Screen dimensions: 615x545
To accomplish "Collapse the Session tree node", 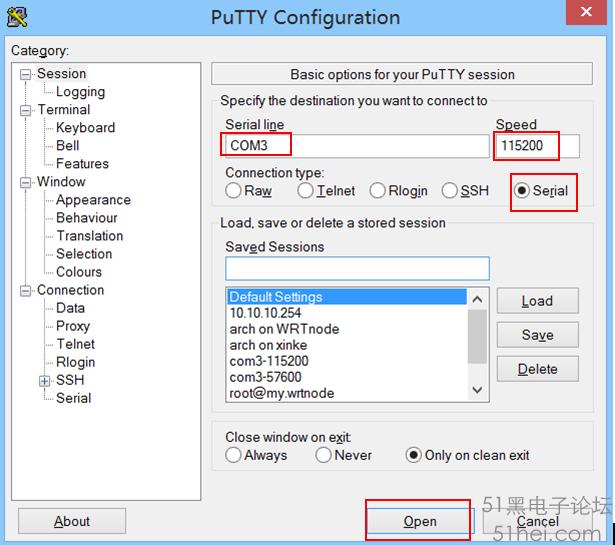I will pyautogui.click(x=25, y=74).
